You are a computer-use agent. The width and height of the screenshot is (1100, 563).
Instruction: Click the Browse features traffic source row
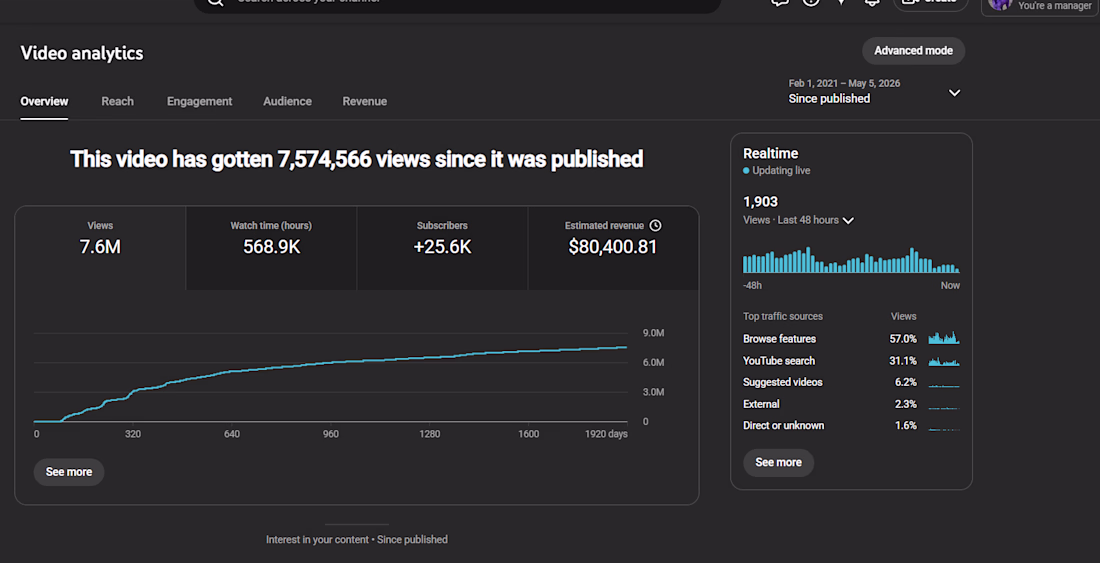851,339
